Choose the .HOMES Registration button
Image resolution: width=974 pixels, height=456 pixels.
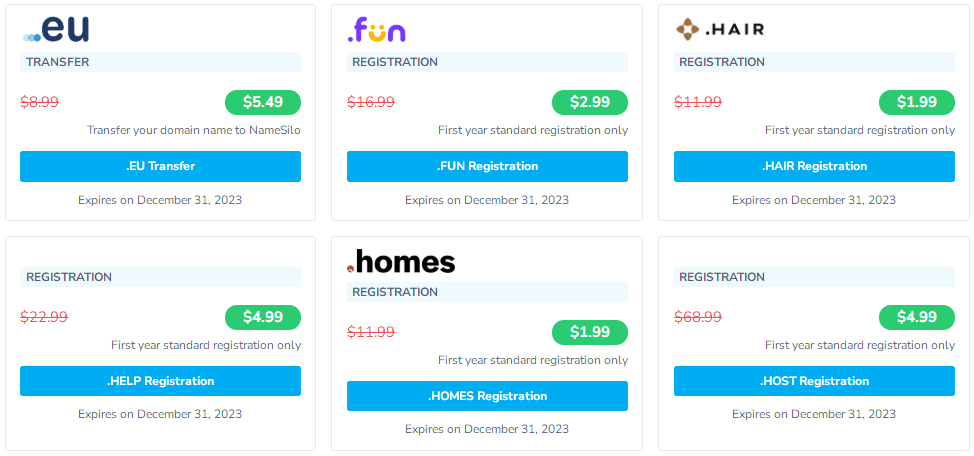coord(487,396)
